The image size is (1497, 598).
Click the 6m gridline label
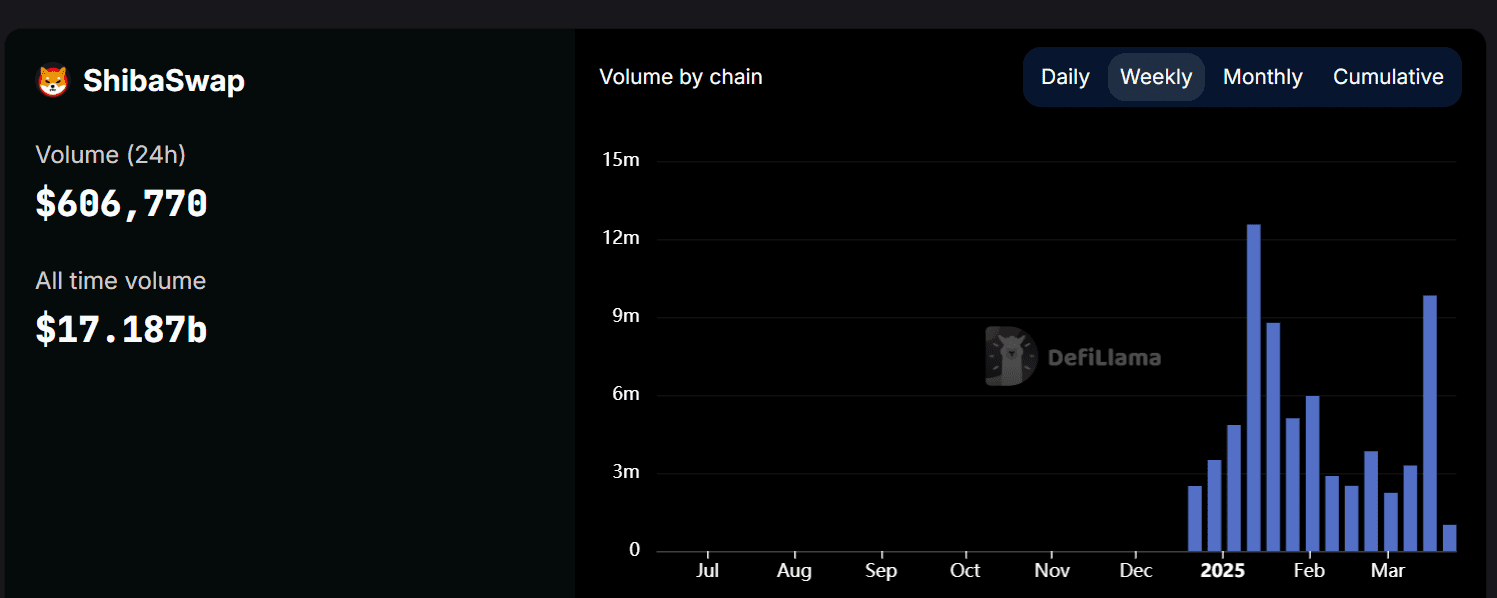(628, 393)
